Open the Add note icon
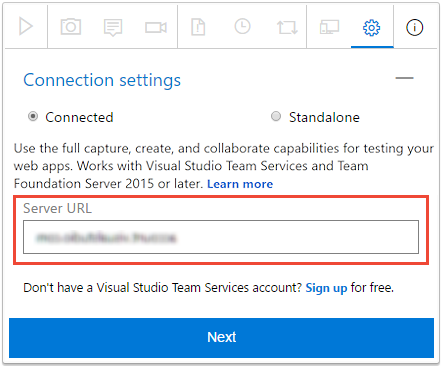 point(113,27)
